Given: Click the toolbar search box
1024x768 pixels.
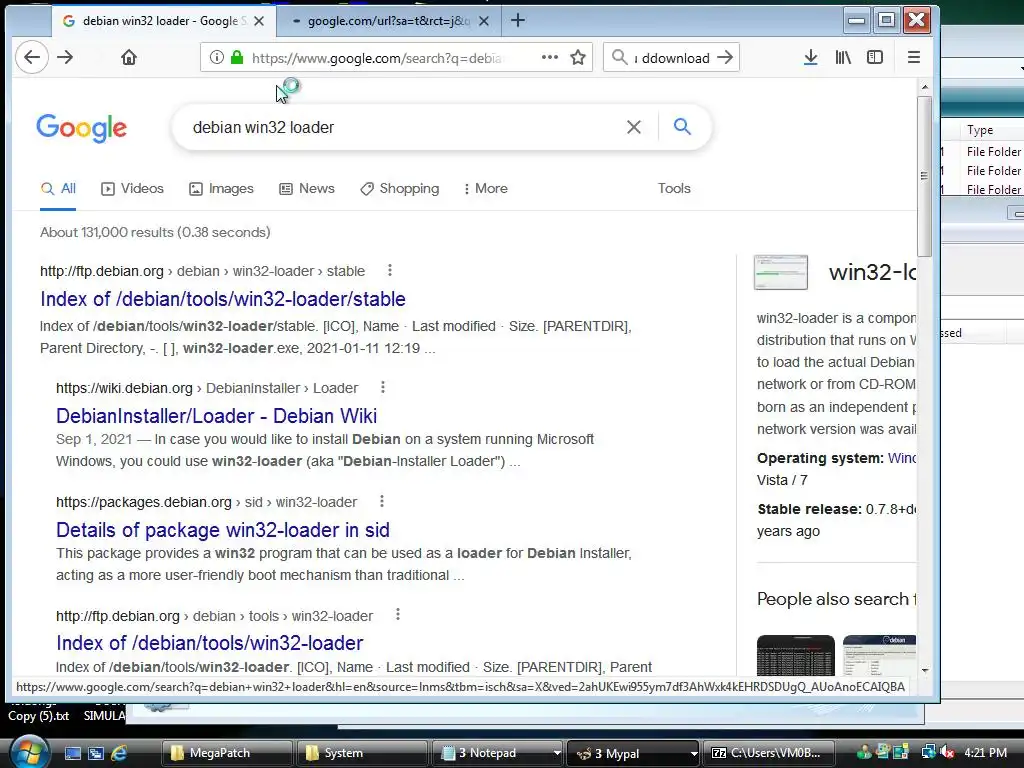Looking at the screenshot, I should point(673,58).
